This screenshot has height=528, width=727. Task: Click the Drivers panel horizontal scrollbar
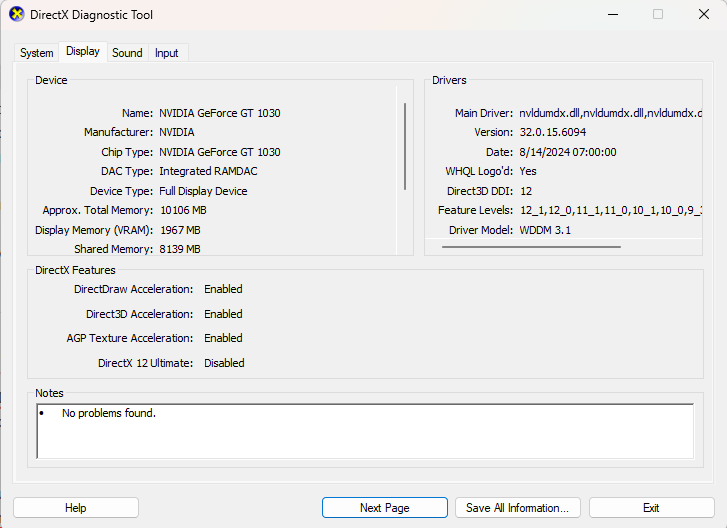[531, 247]
